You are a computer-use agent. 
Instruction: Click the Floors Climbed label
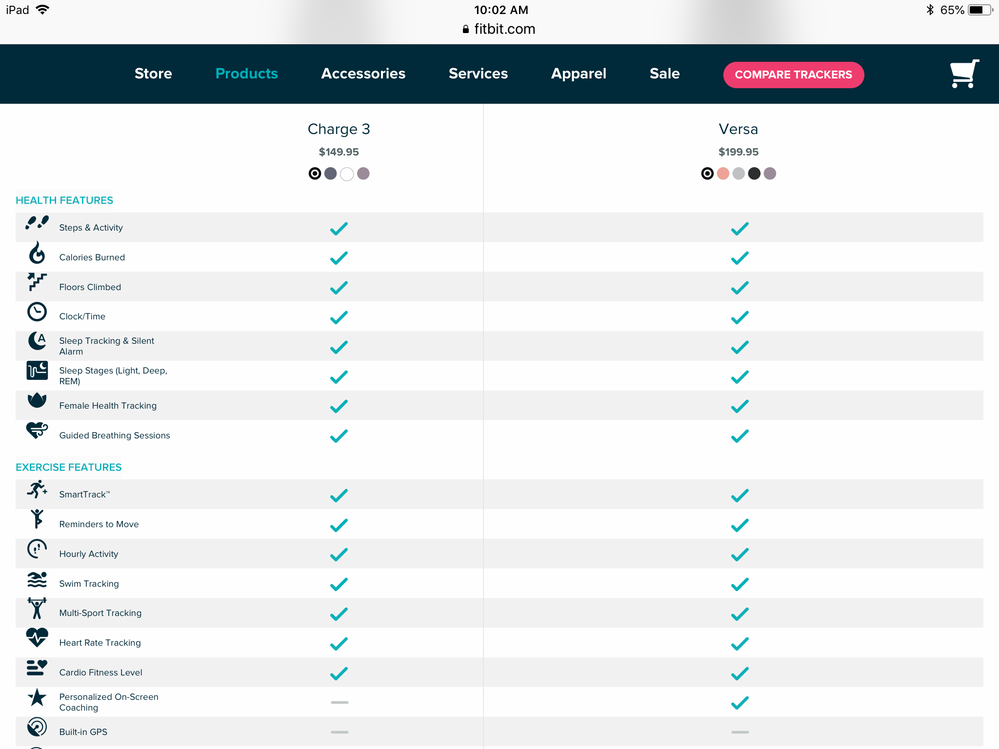[90, 287]
